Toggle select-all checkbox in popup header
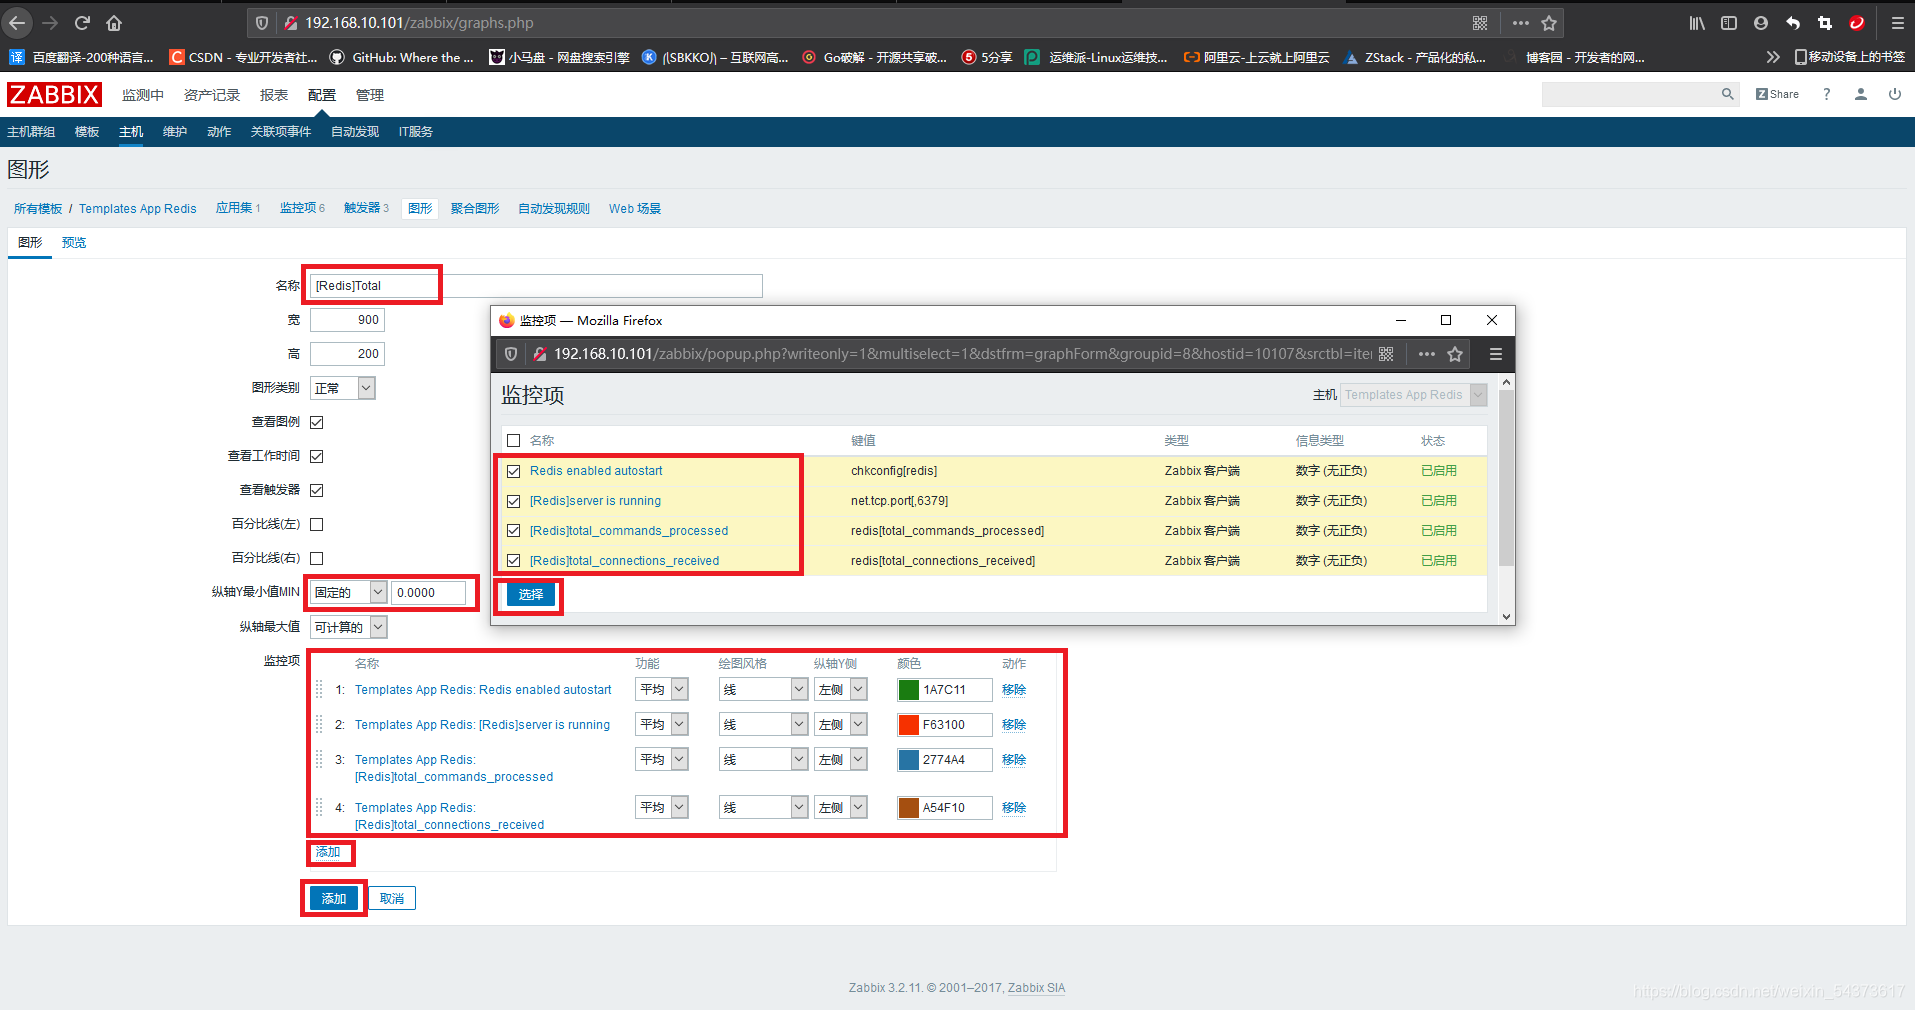Screen dimensions: 1915x1010 point(514,440)
